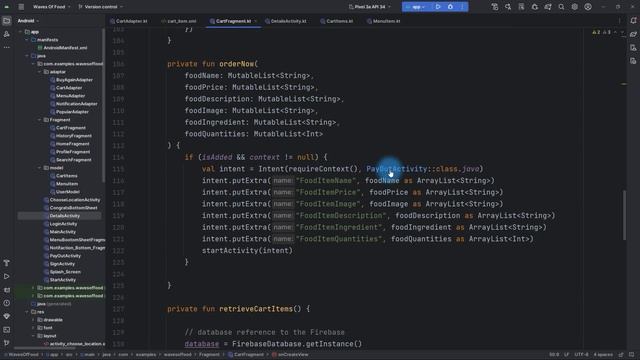Open the Git tool window icon
The height and width of the screenshot is (360, 640).
click(x=7, y=343)
